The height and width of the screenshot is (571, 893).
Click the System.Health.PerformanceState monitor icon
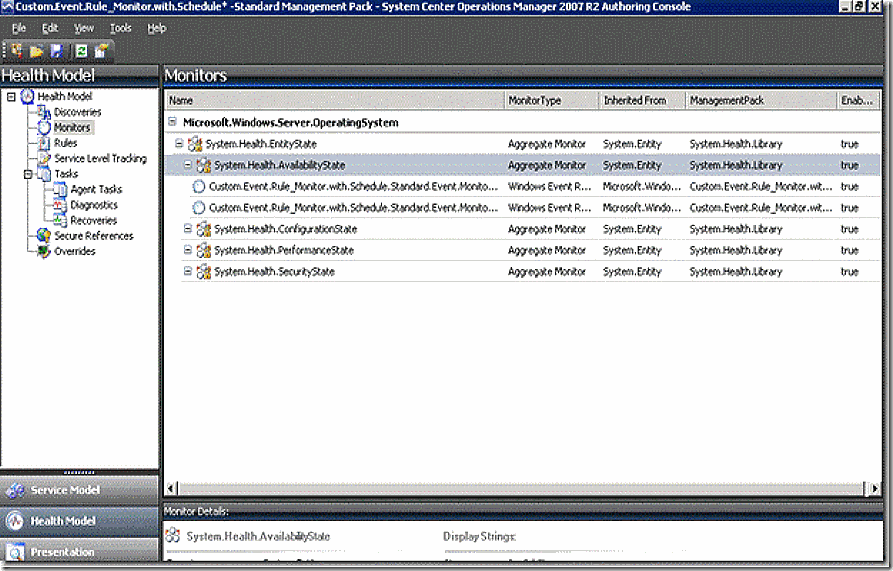pyautogui.click(x=204, y=250)
